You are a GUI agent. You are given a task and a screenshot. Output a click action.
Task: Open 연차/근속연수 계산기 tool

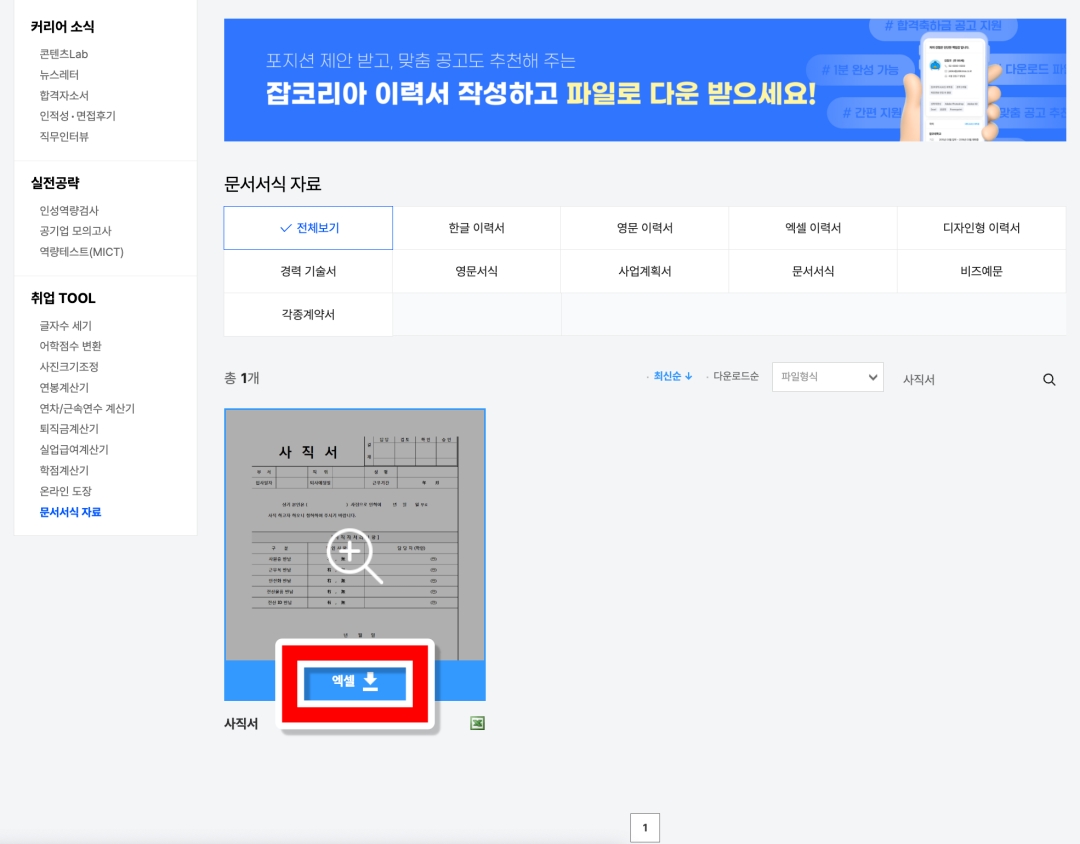coord(87,408)
